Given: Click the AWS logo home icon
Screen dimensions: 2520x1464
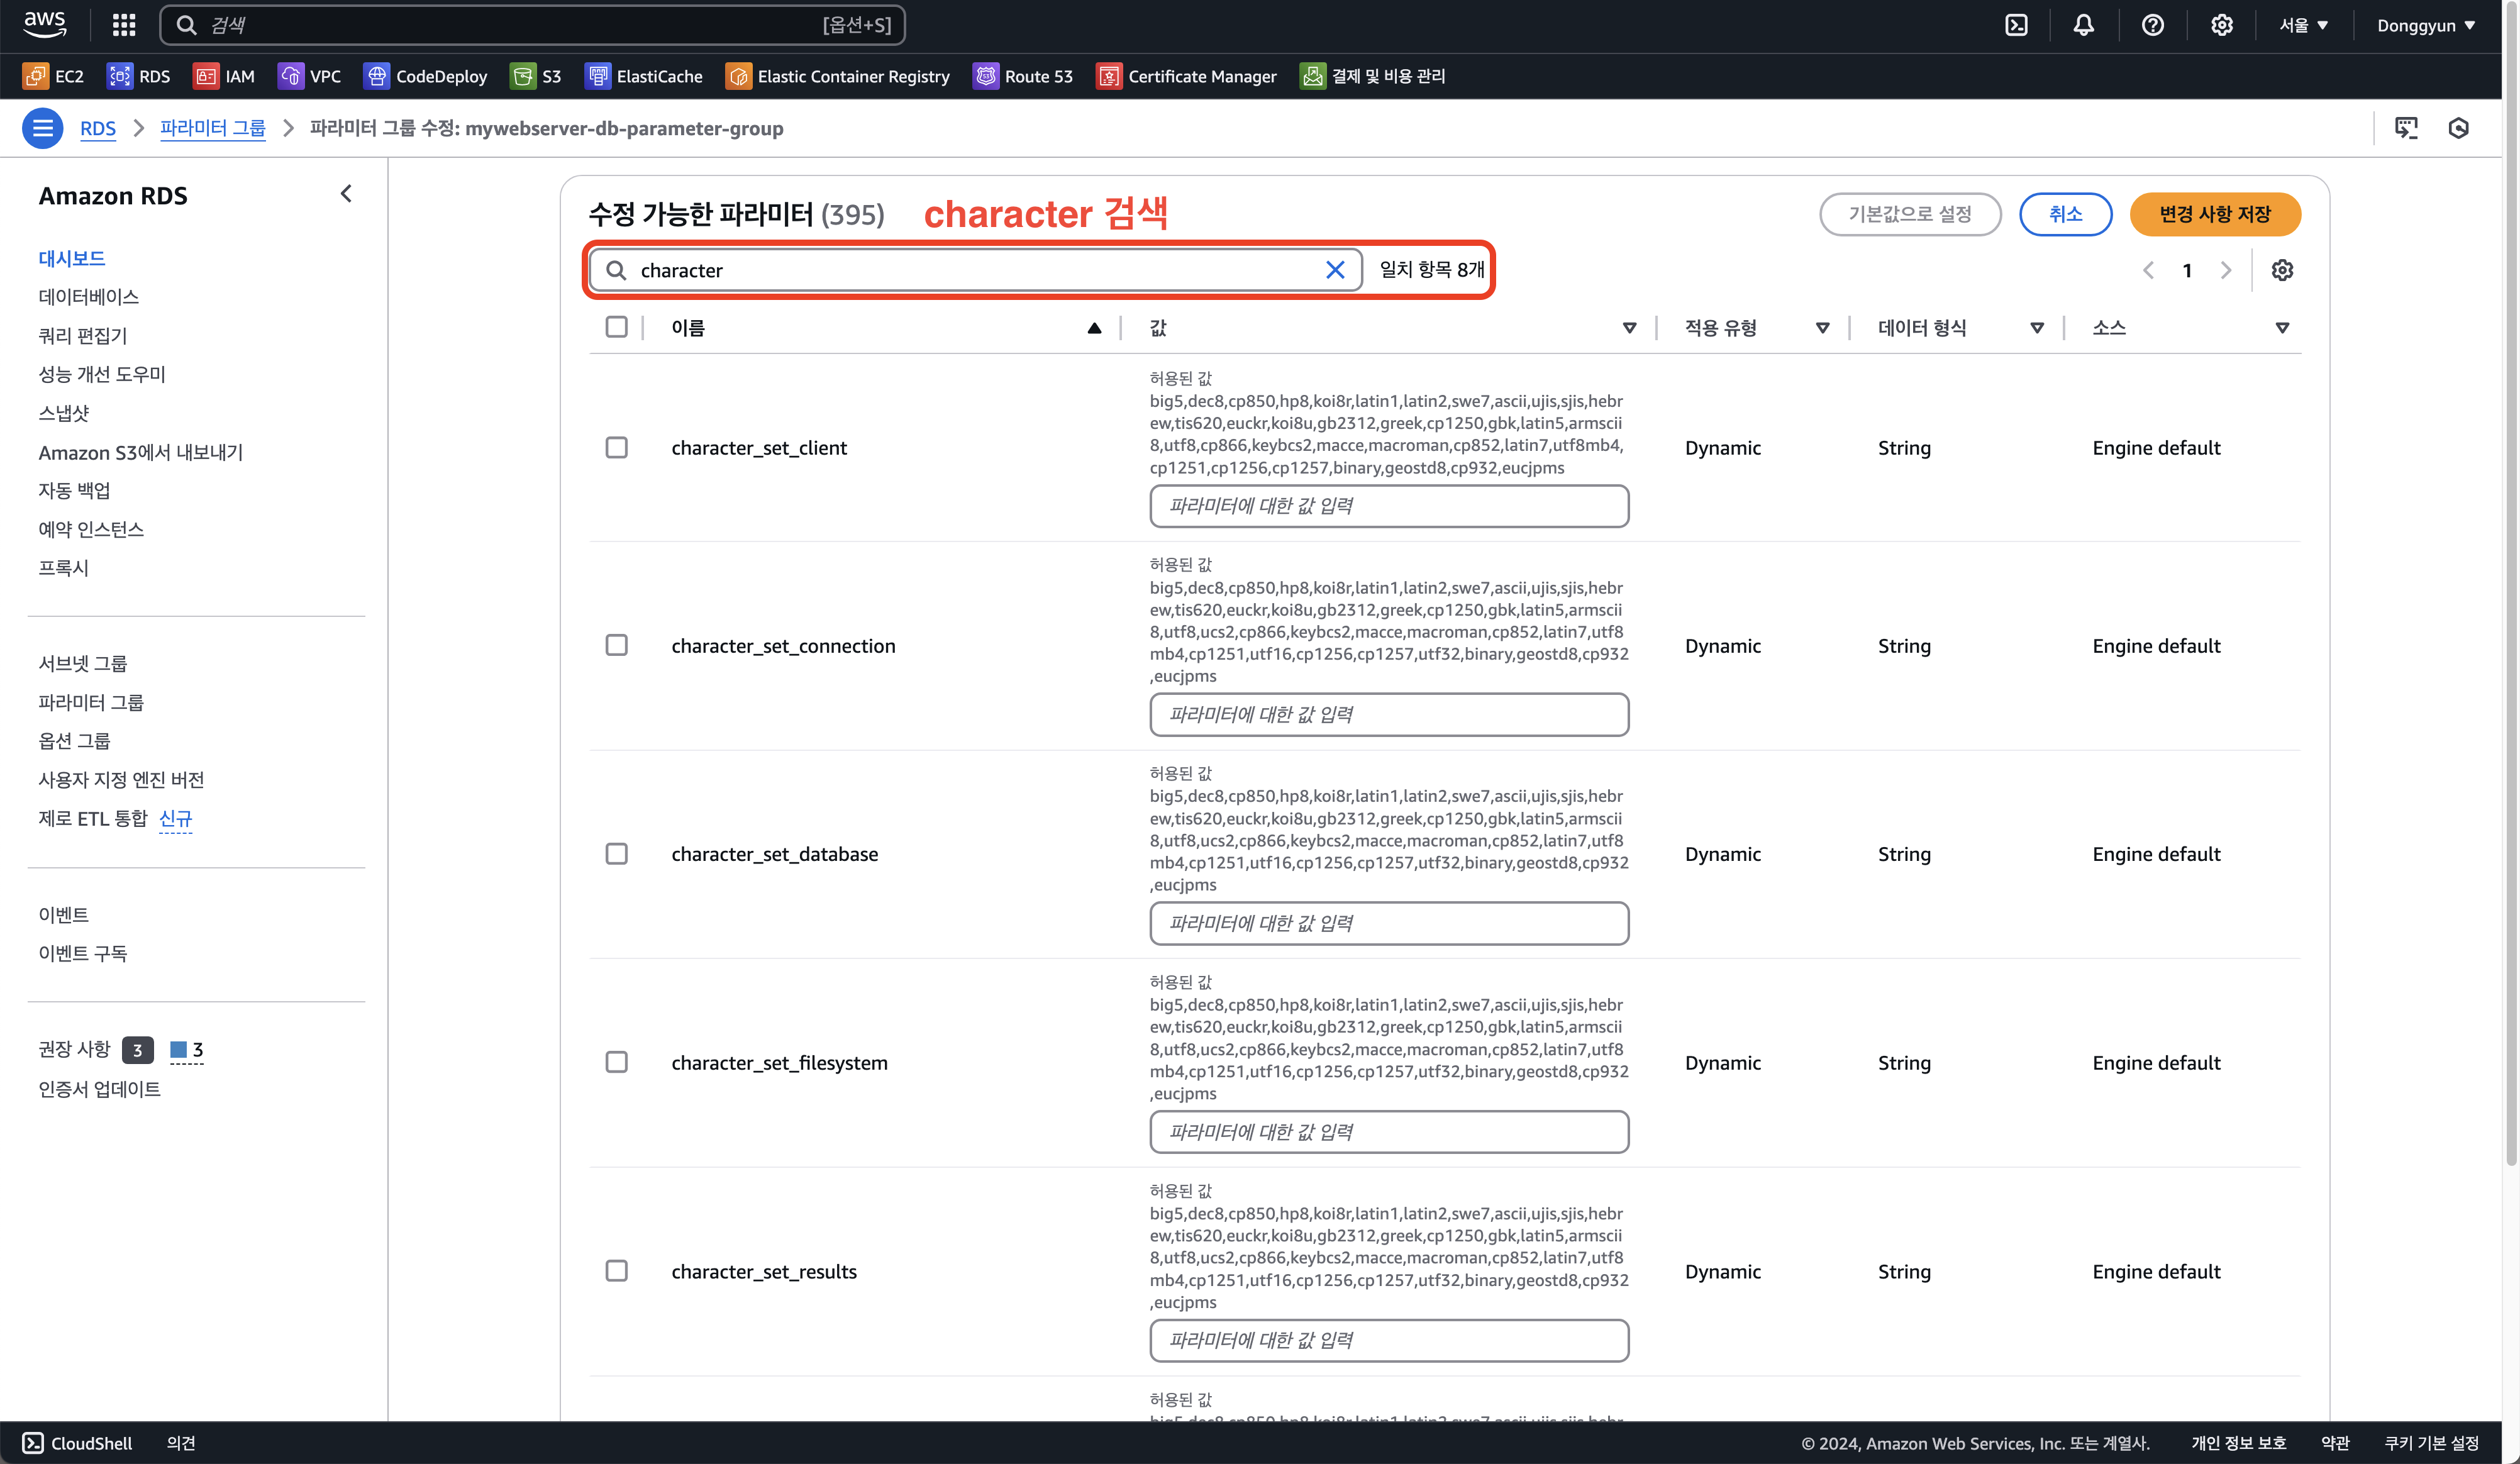Looking at the screenshot, I should (x=44, y=24).
